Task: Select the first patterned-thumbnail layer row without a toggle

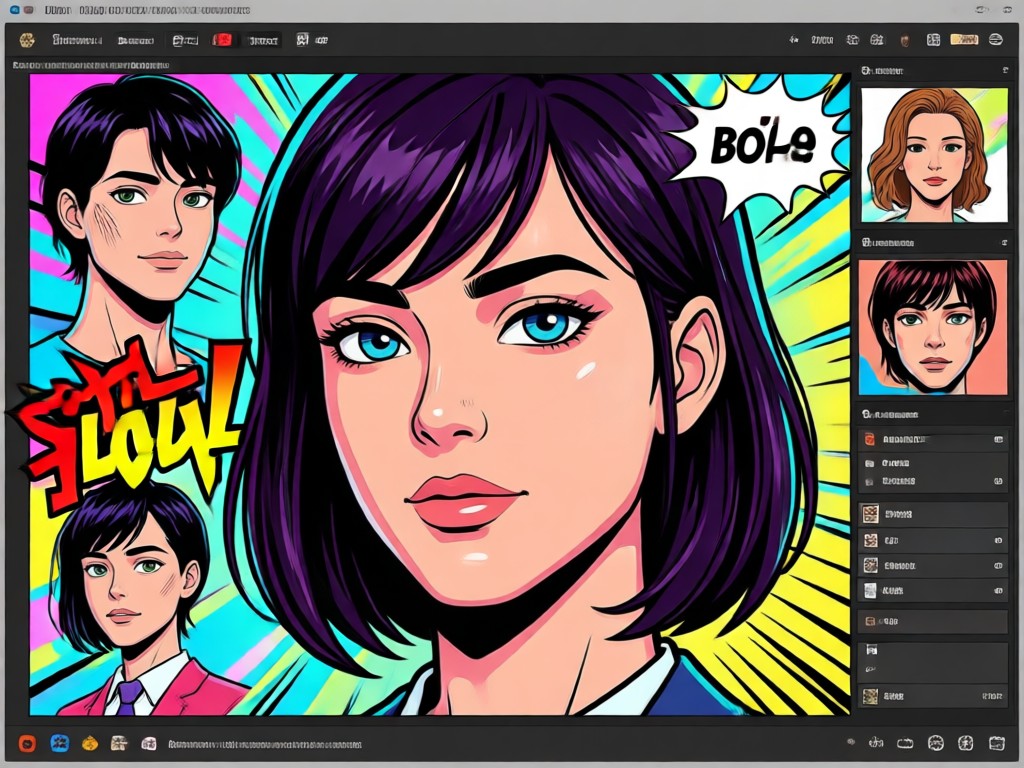Action: click(933, 515)
